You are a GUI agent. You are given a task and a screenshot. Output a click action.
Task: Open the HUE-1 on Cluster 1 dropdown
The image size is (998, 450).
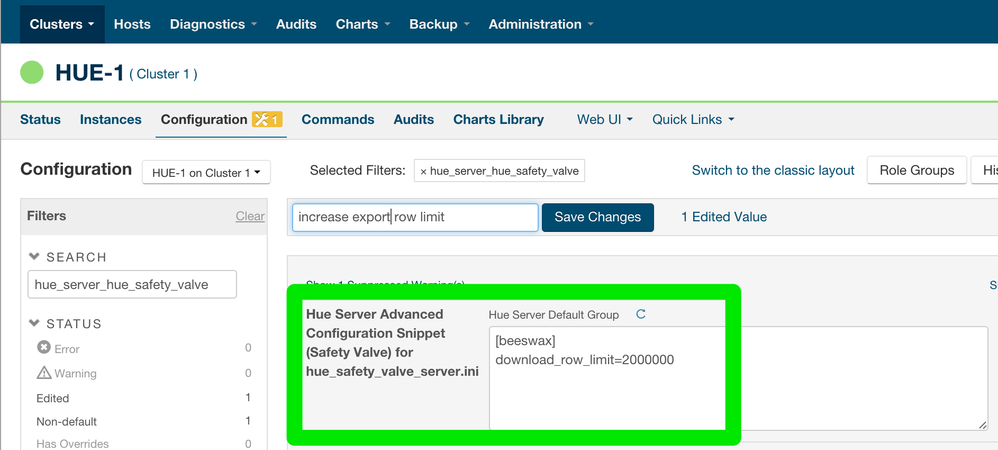(206, 173)
